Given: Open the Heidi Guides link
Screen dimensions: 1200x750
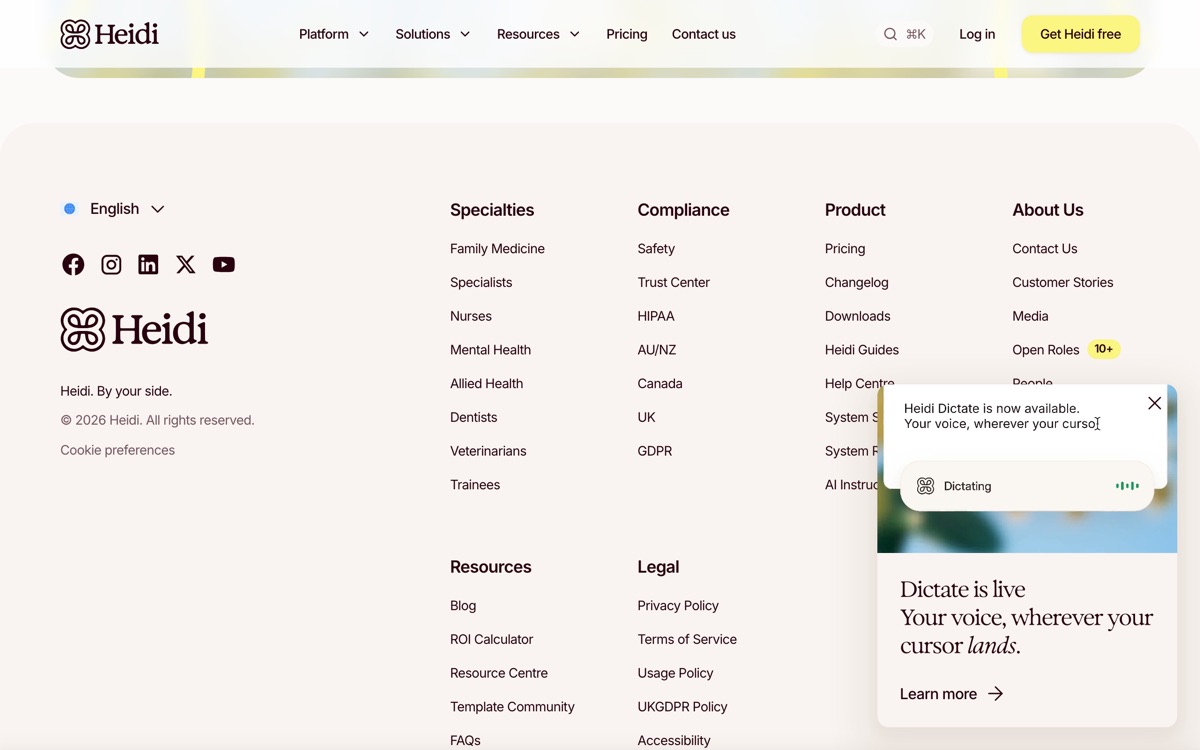Looking at the screenshot, I should tap(862, 350).
